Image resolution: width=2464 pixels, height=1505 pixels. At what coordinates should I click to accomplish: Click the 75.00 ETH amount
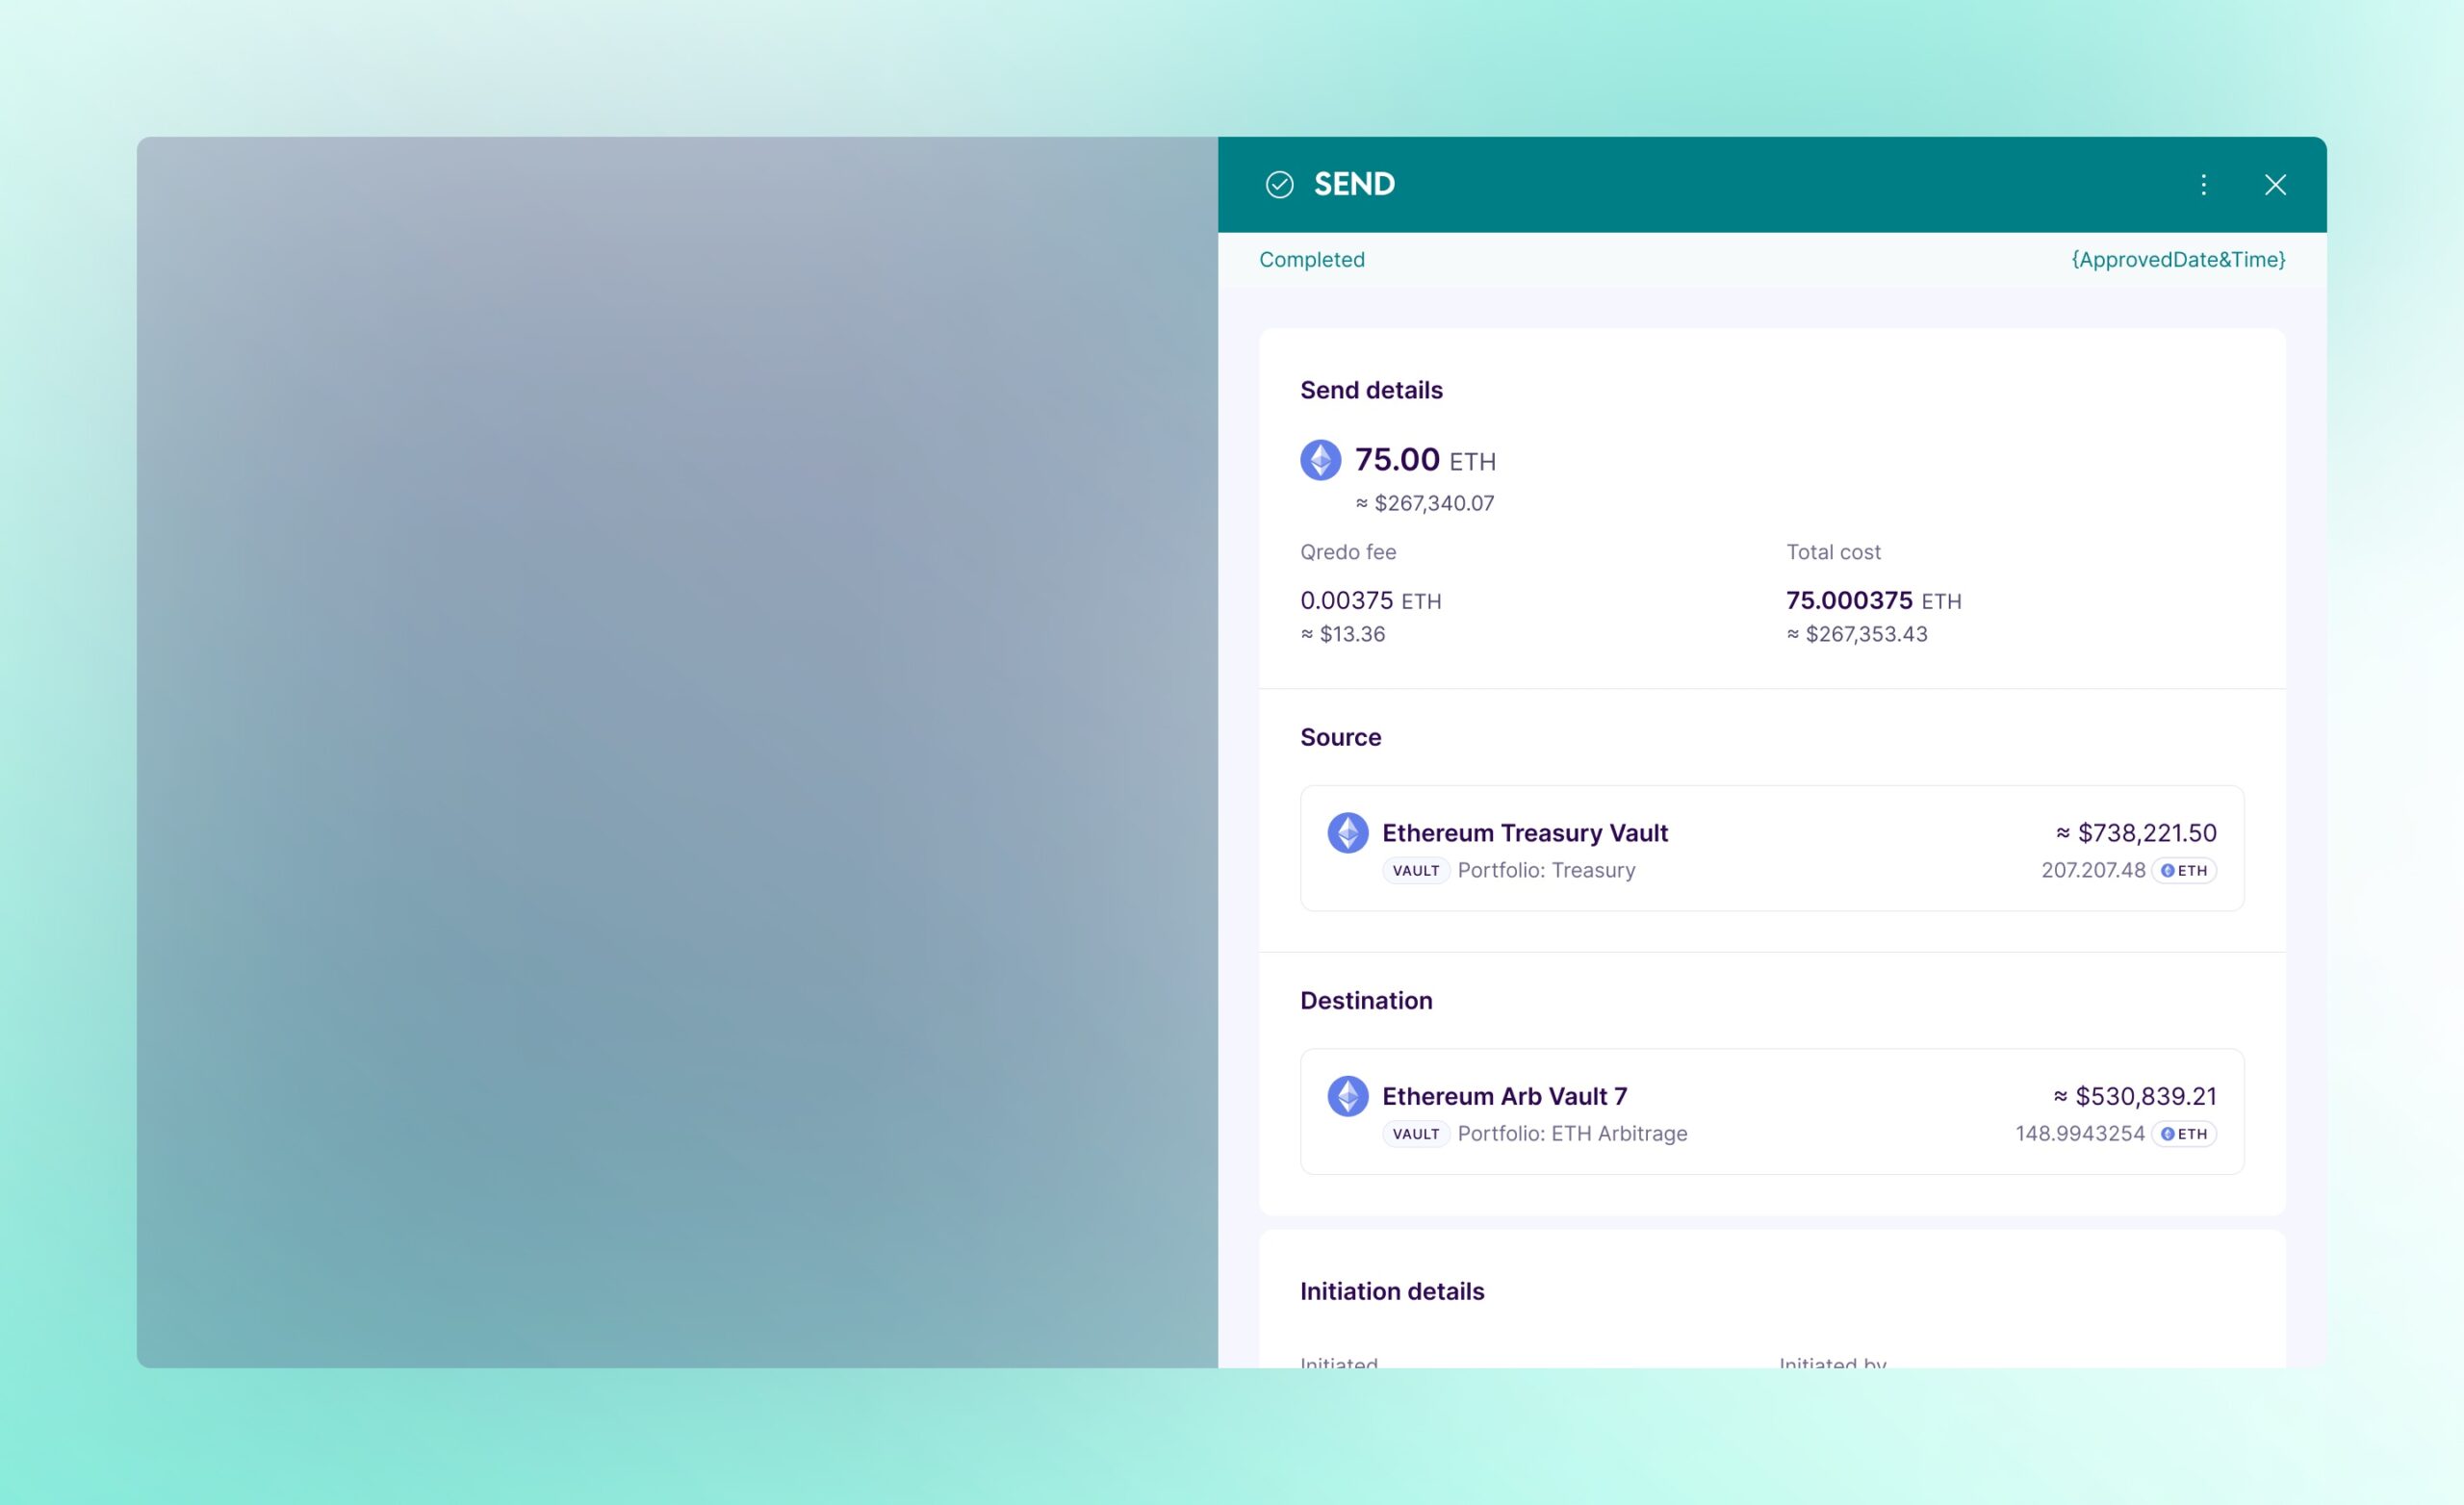[1425, 460]
